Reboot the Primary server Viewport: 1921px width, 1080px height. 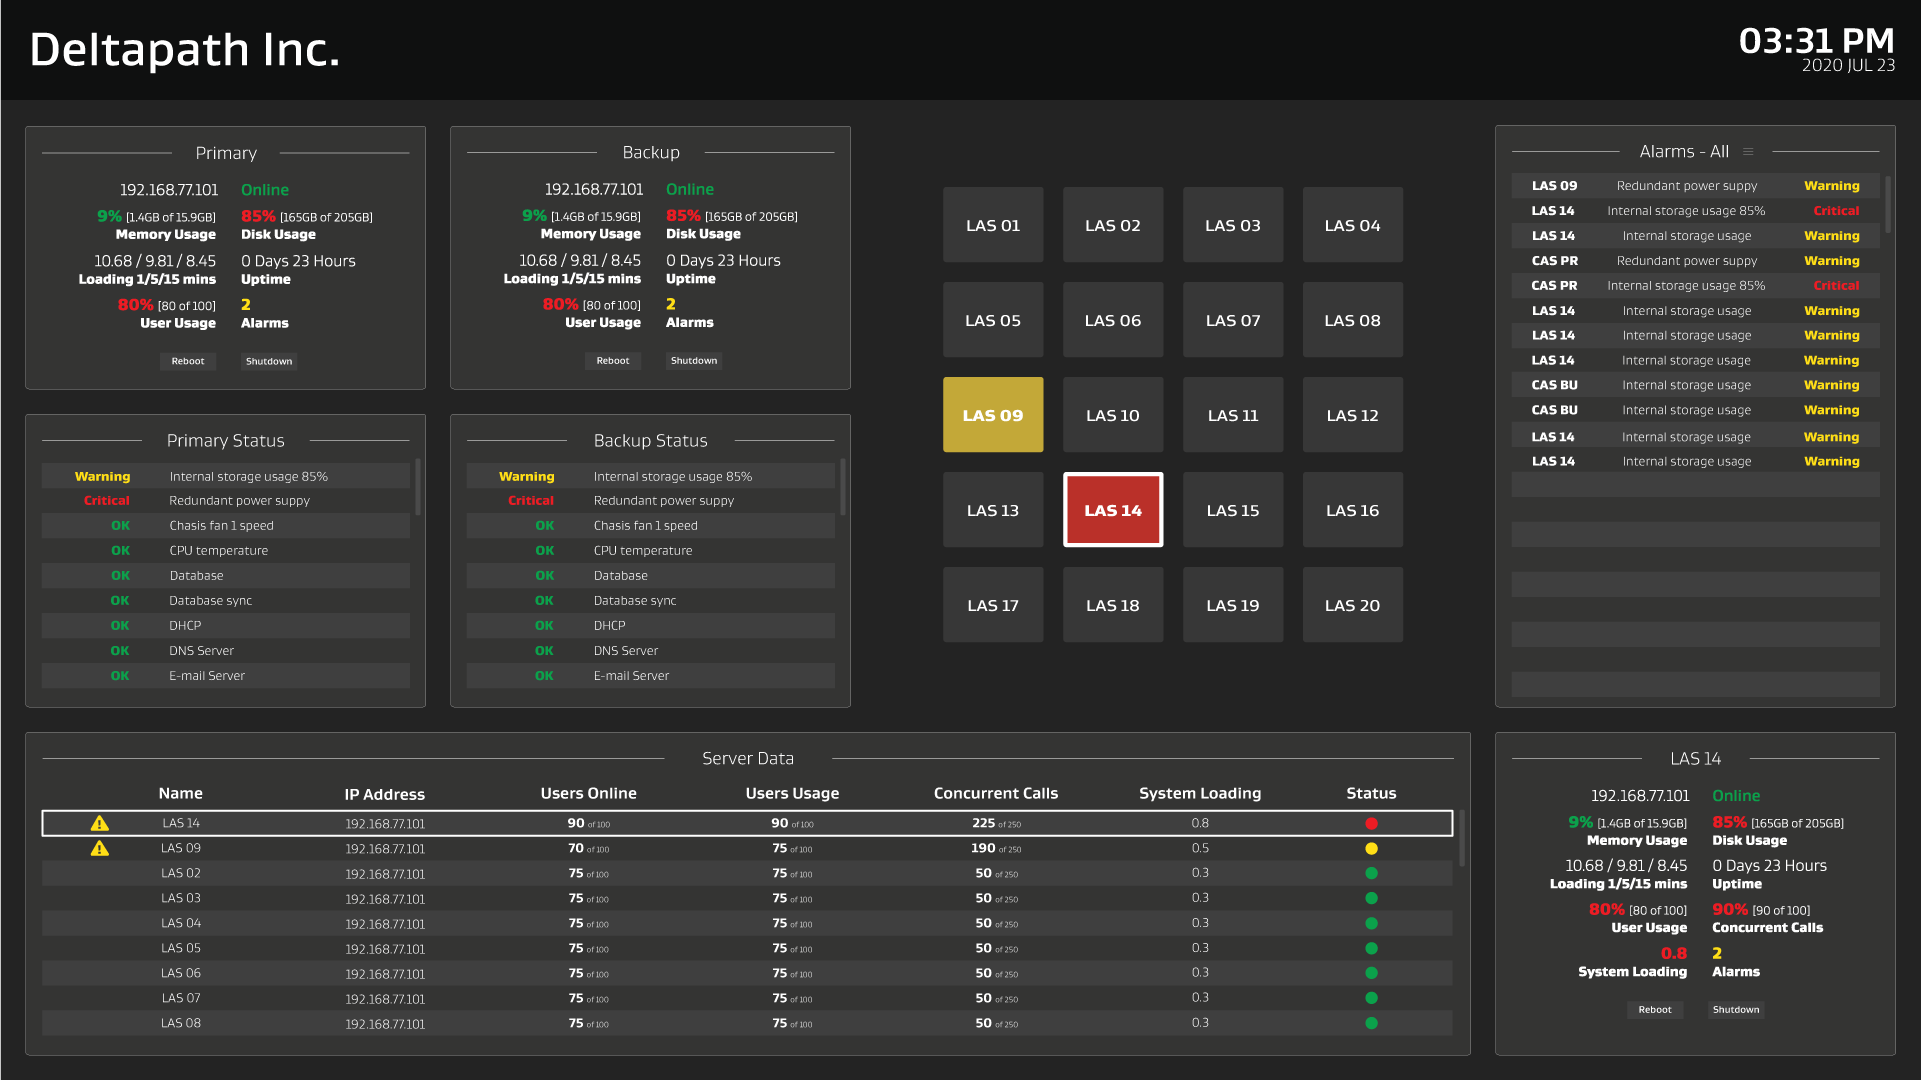[x=187, y=361]
